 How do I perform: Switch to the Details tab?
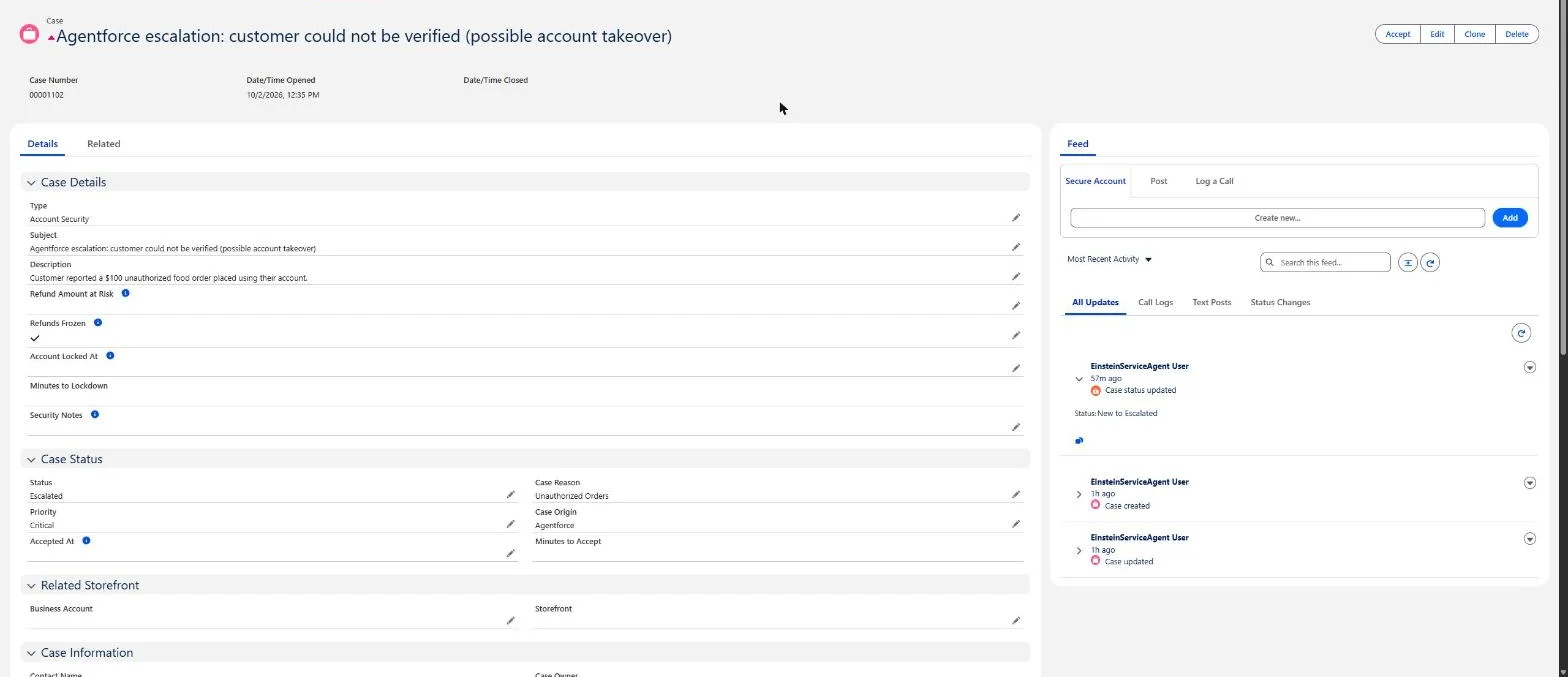42,144
